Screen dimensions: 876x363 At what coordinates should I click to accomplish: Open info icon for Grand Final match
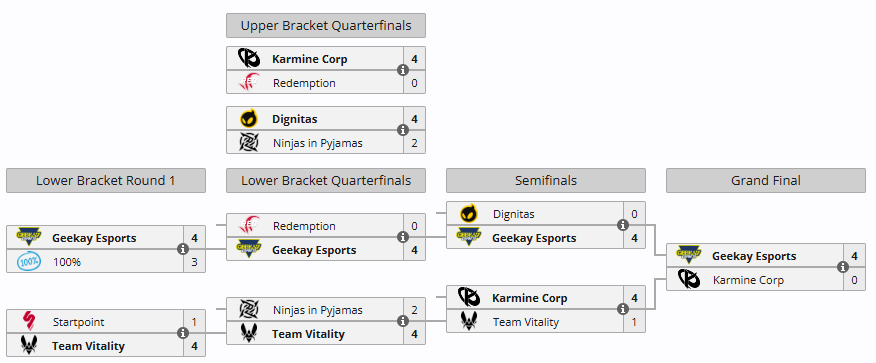click(x=842, y=268)
